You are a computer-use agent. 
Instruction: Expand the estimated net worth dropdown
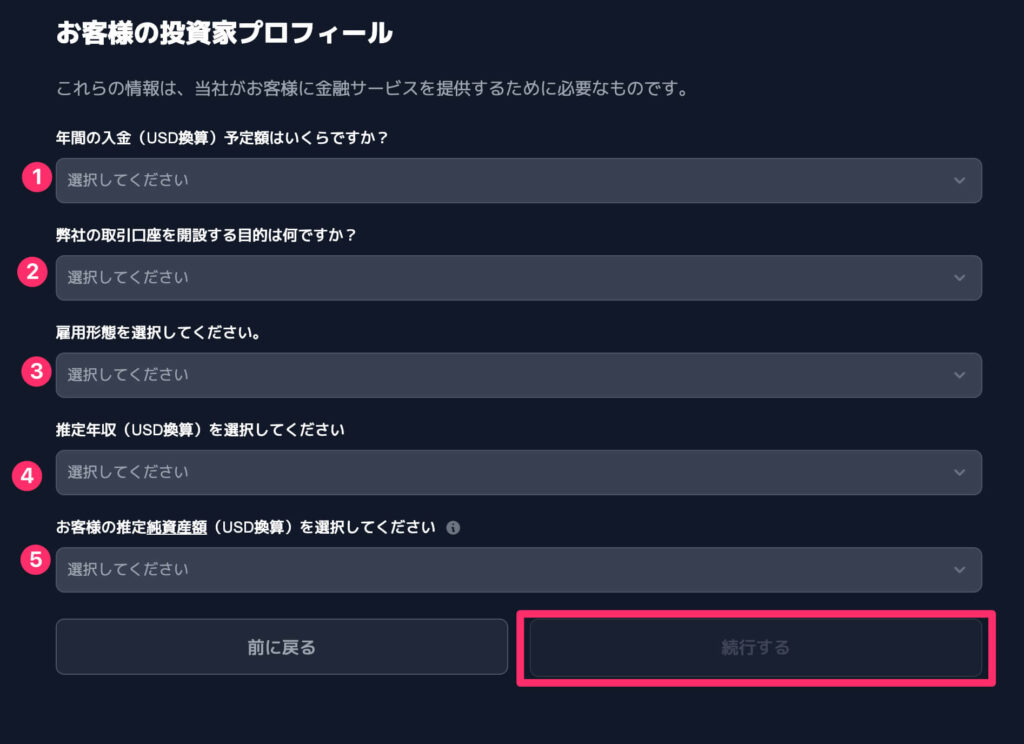point(519,569)
